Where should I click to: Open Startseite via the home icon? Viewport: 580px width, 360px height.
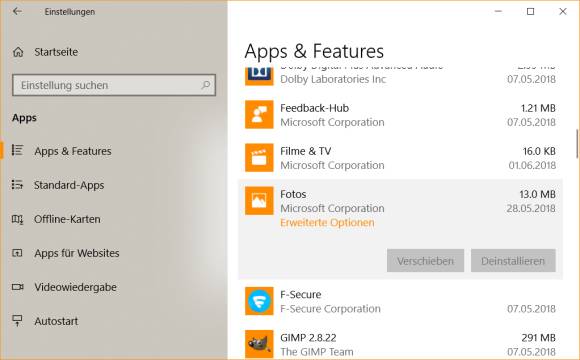tap(18, 52)
